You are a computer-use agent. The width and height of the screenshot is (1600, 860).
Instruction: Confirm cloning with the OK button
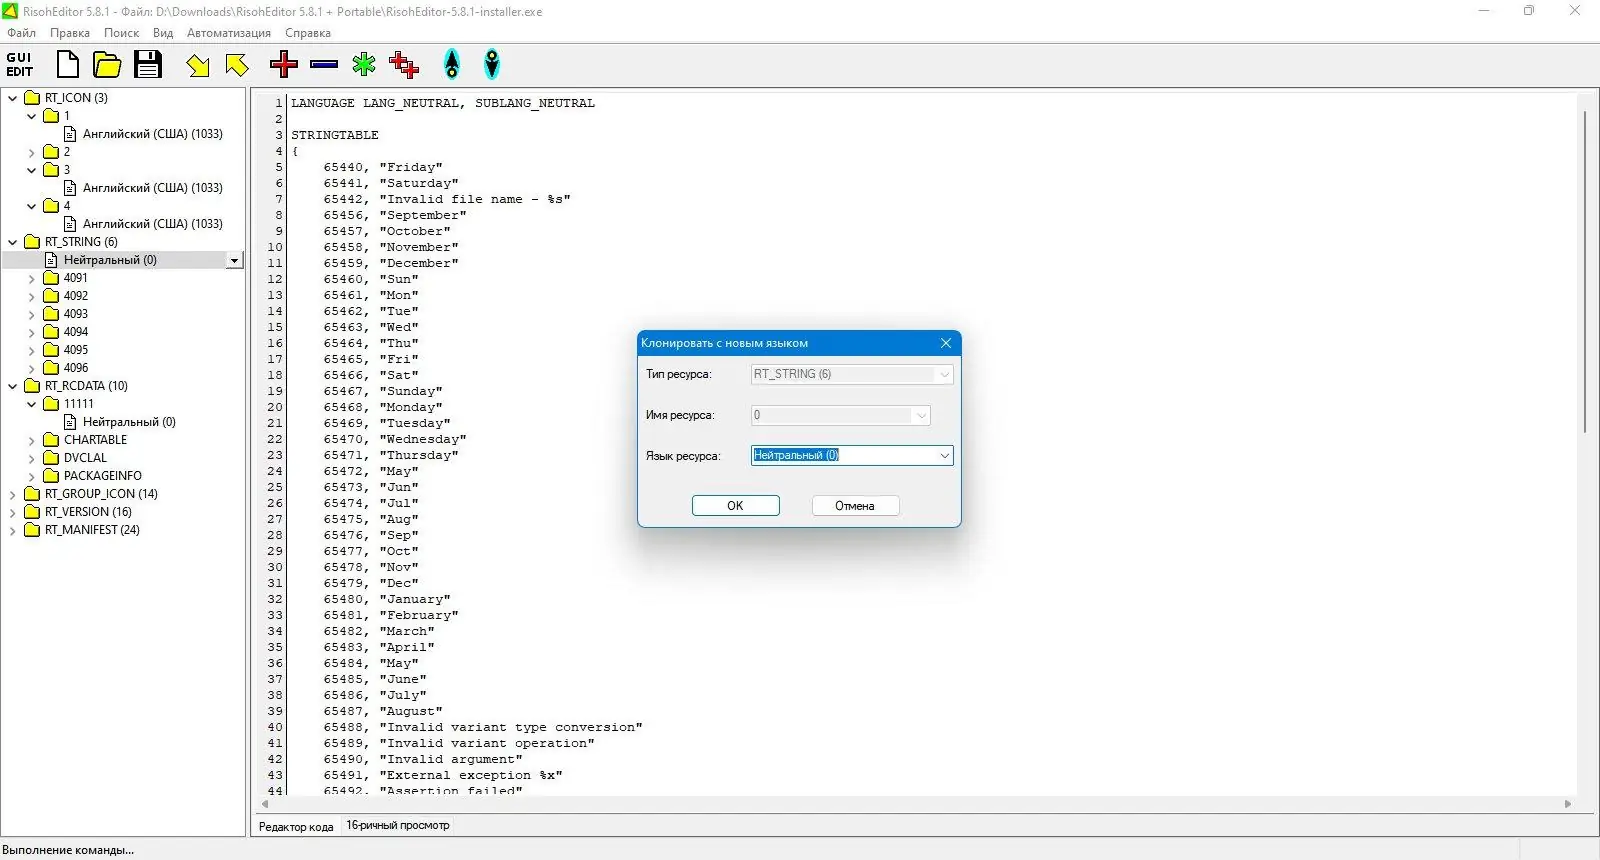tap(735, 506)
